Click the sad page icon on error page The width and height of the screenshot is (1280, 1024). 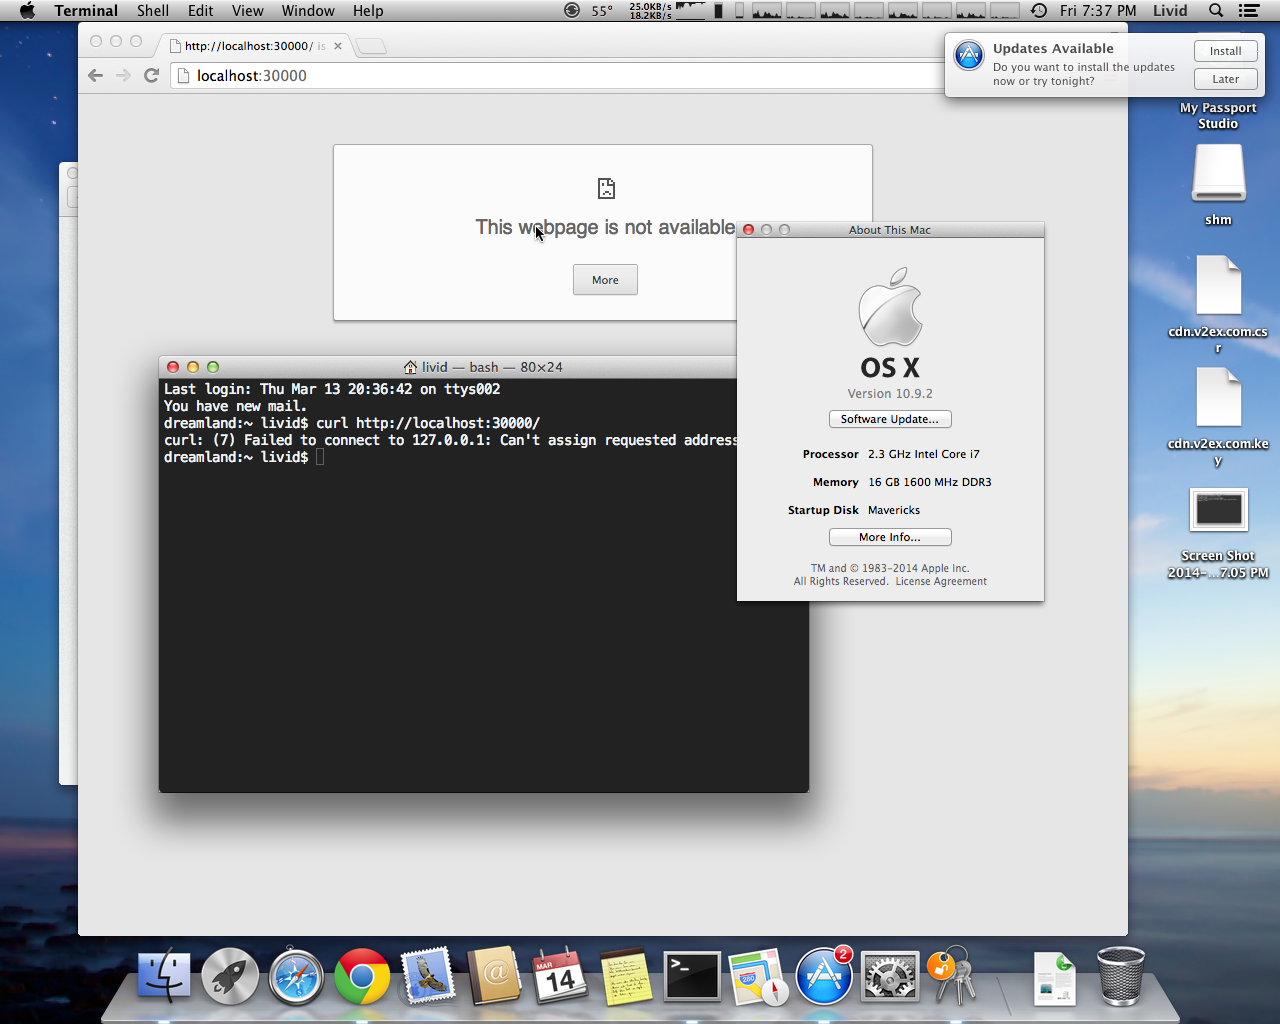[x=606, y=188]
